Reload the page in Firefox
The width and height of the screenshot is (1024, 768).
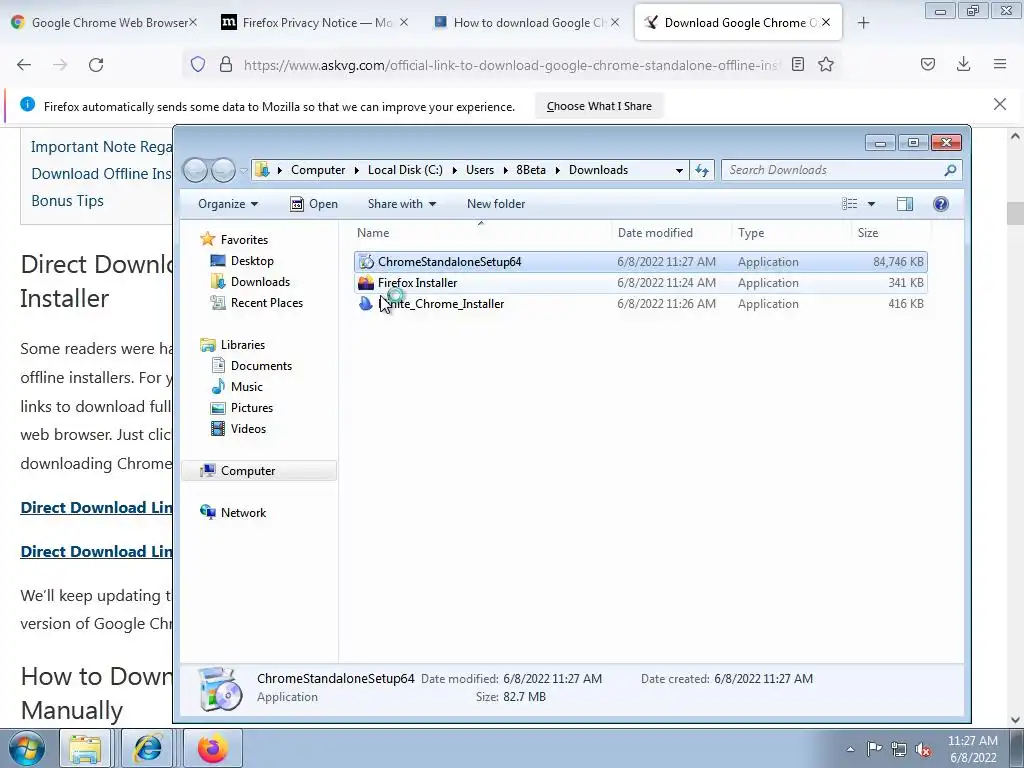(96, 65)
